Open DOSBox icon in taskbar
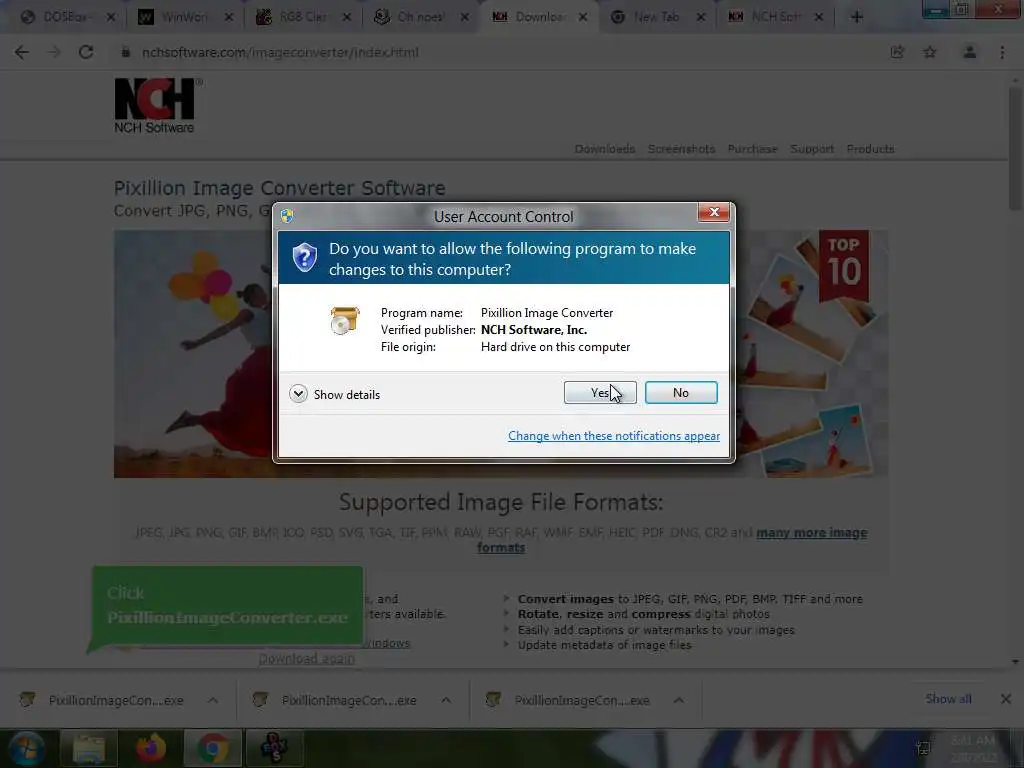The width and height of the screenshot is (1024, 768). 274,748
